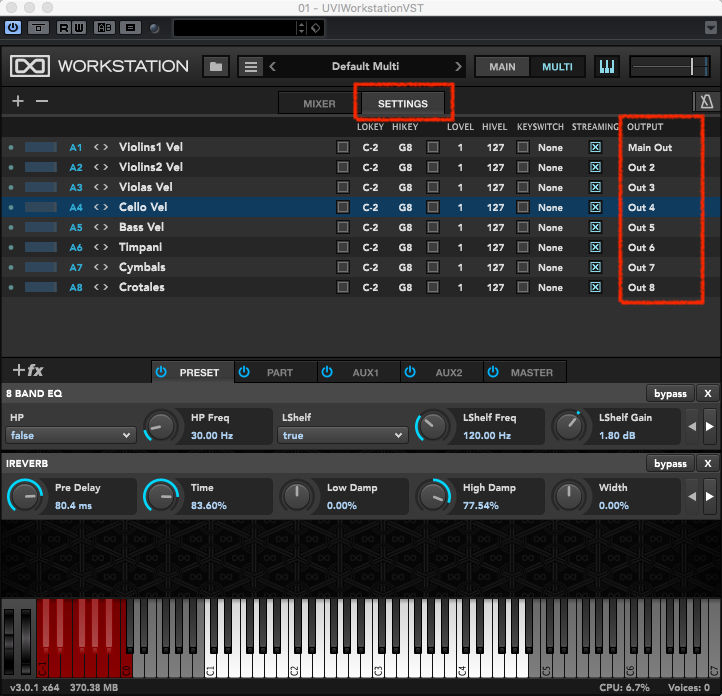Screen dimensions: 722x696
Task: Enable keyswitch checkbox for Bass Vel
Action: [x=523, y=227]
